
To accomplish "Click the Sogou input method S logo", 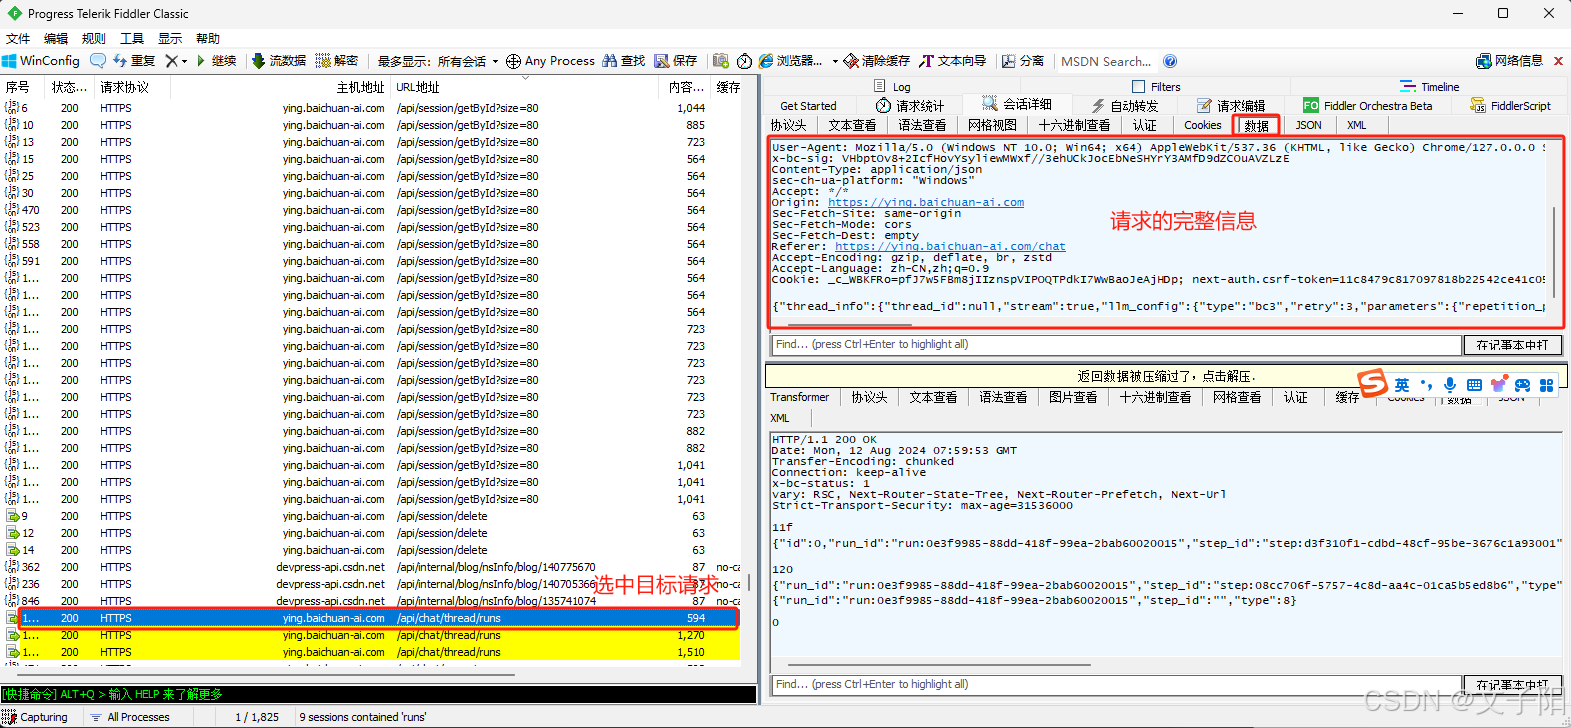I will [1373, 383].
